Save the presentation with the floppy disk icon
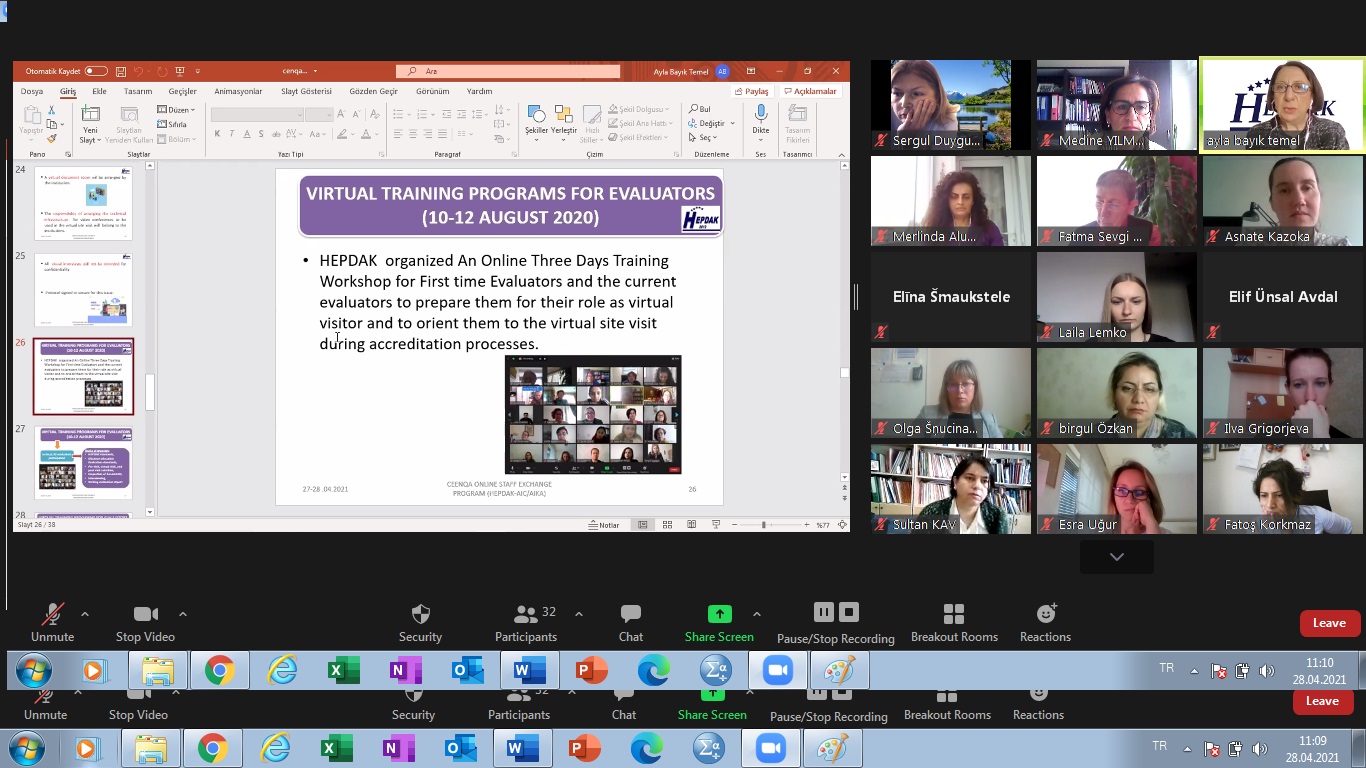 pyautogui.click(x=121, y=71)
